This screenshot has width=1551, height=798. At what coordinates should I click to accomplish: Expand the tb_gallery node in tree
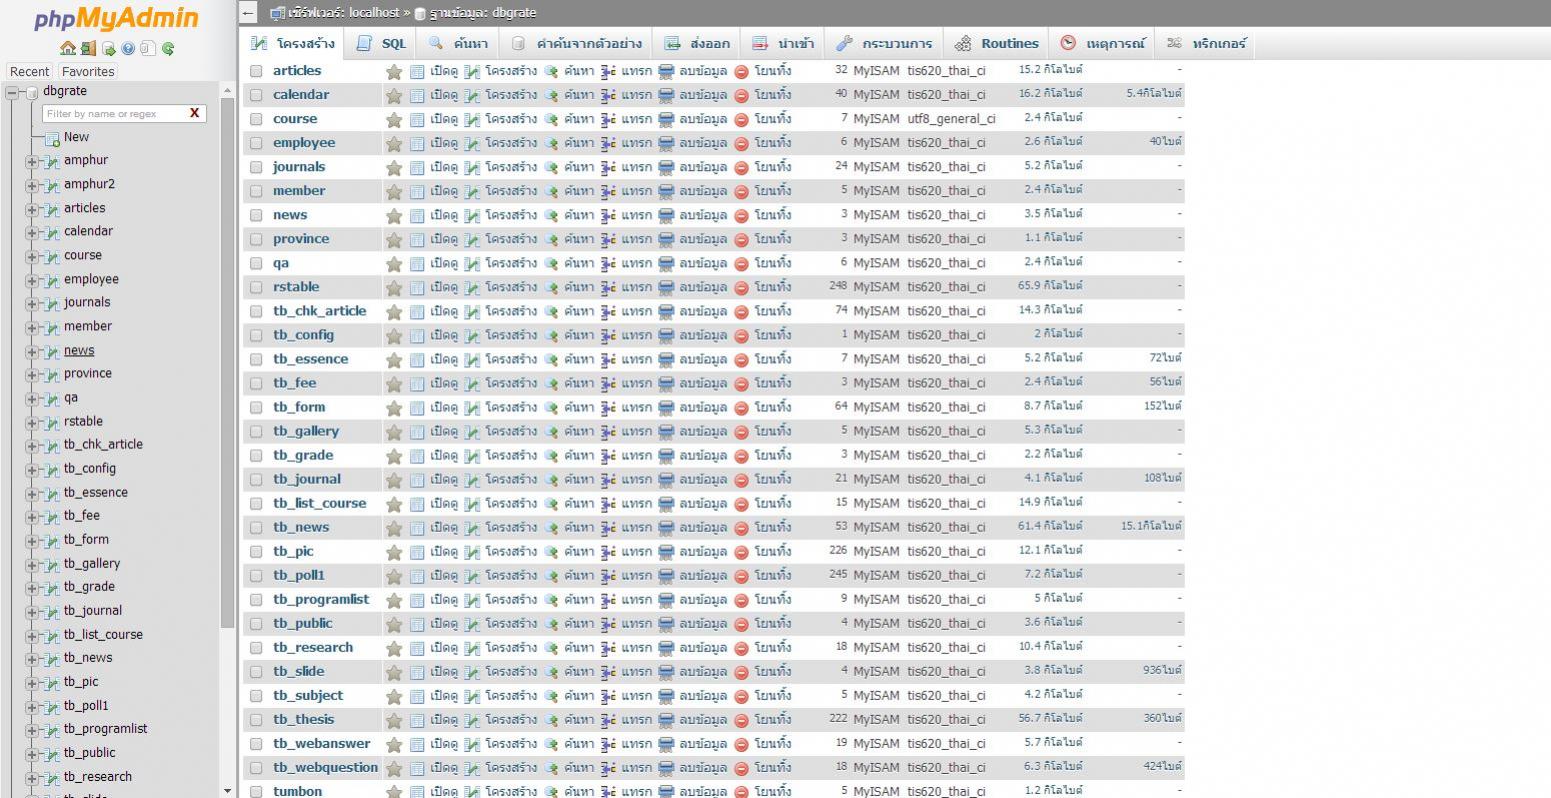[32, 564]
